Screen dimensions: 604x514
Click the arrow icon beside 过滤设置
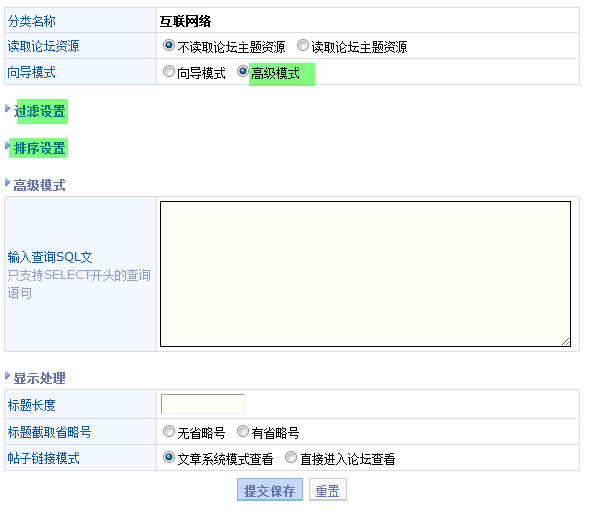8,109
